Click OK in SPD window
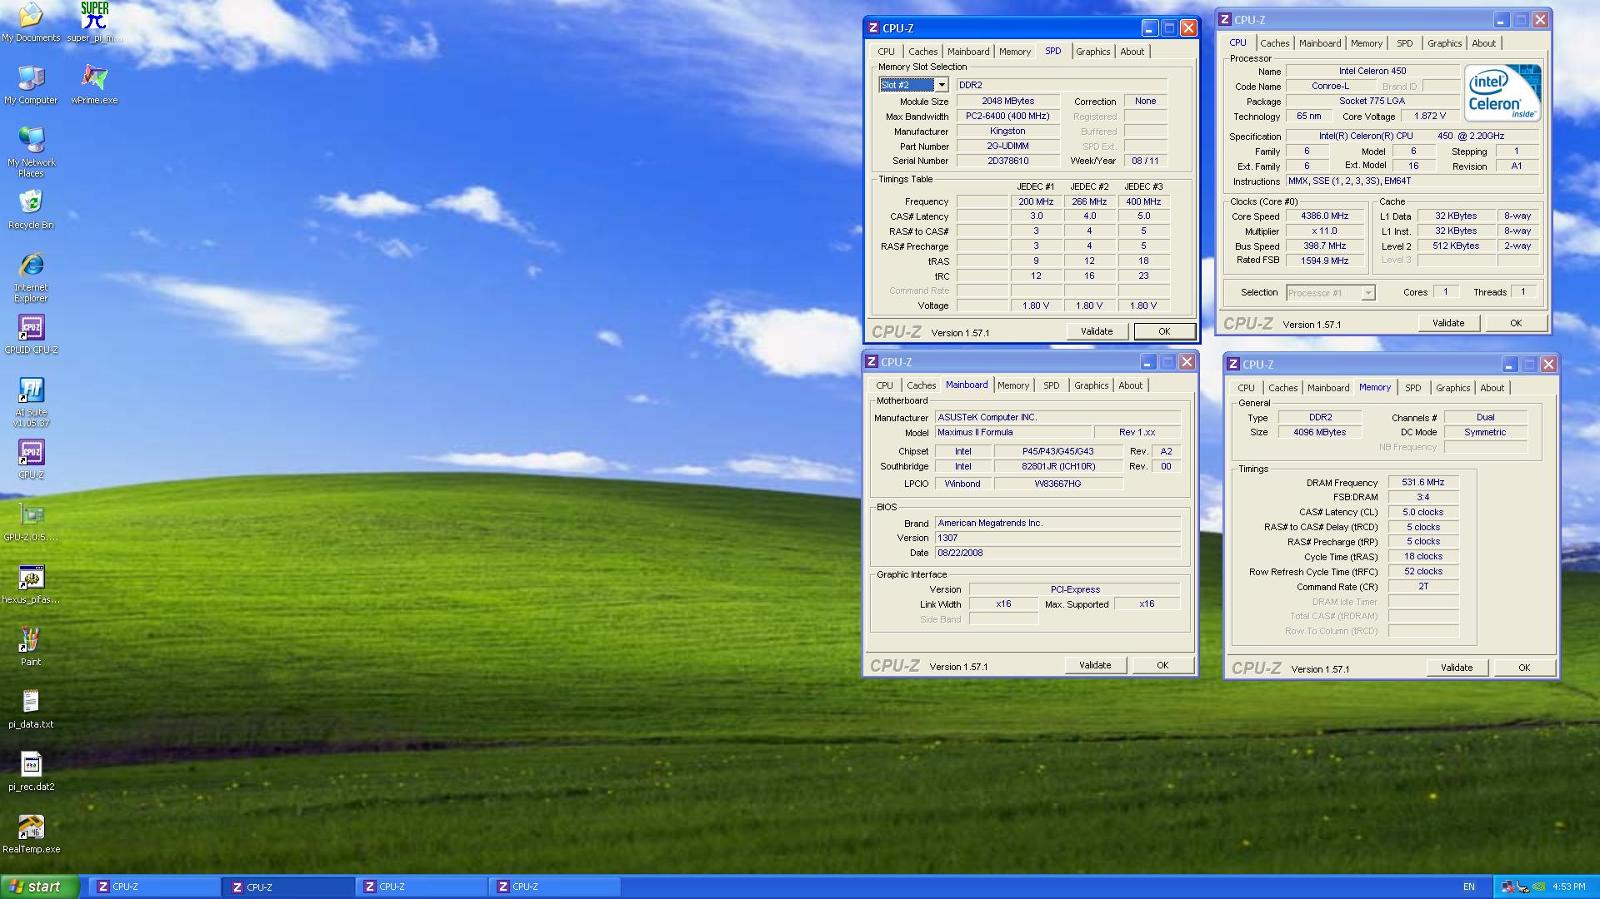 point(1164,332)
